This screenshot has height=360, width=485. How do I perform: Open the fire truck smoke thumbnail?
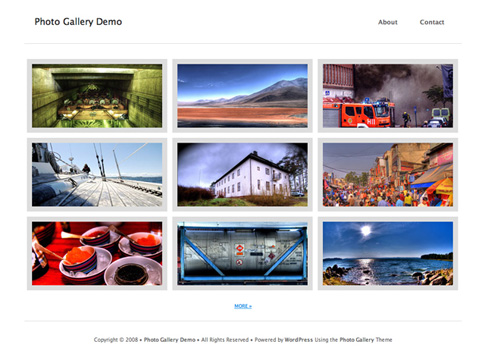(388, 96)
